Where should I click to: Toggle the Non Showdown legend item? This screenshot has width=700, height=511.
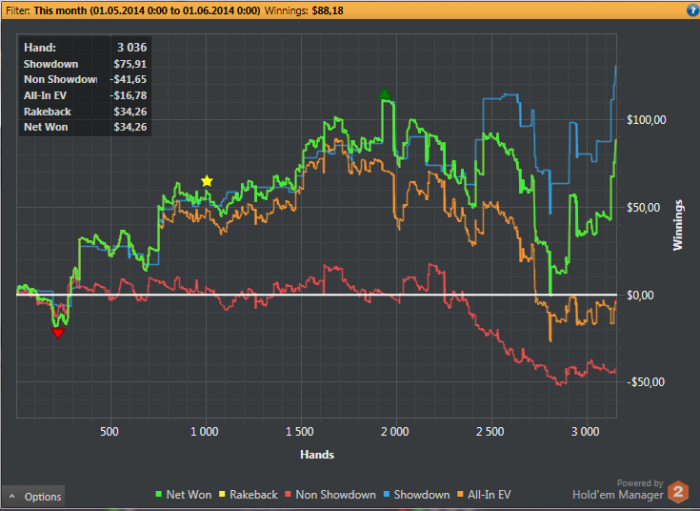330,494
